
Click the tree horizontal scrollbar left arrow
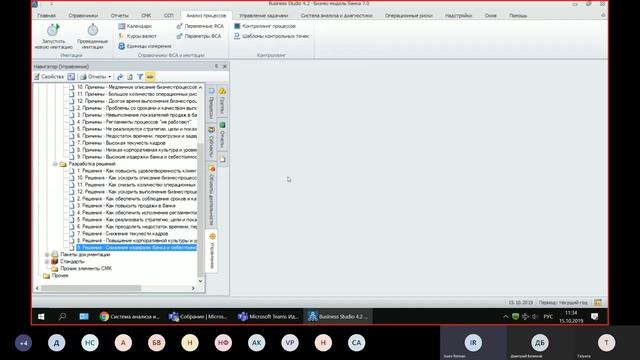[37, 288]
